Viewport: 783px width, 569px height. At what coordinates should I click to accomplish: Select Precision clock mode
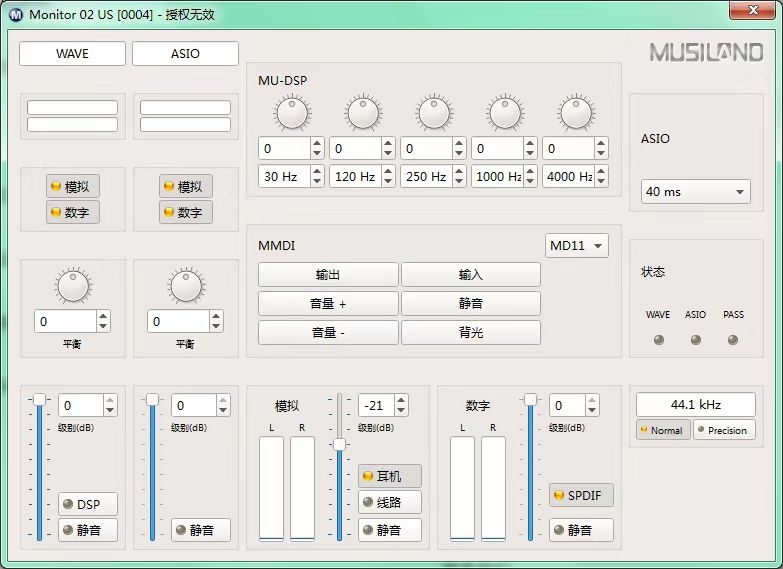(726, 430)
